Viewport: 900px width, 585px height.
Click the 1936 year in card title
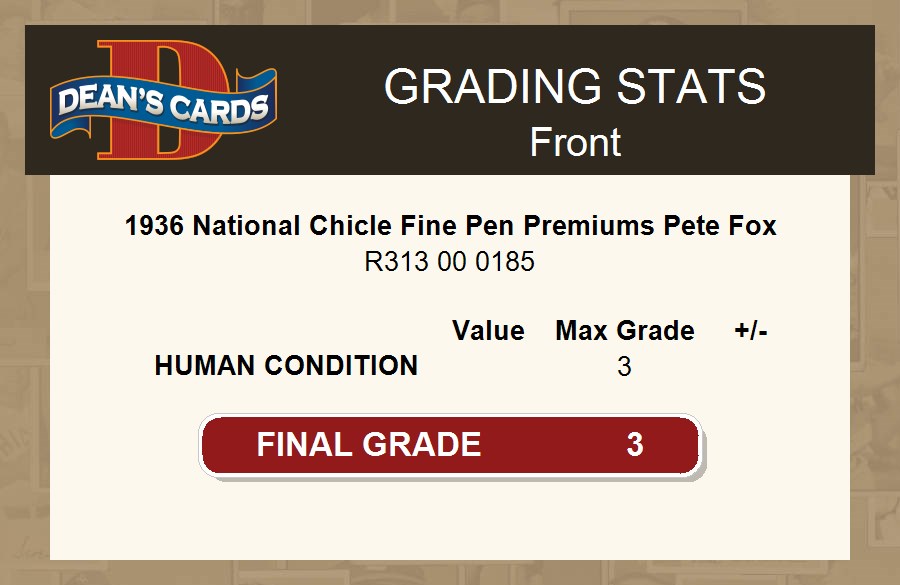[x=154, y=226]
